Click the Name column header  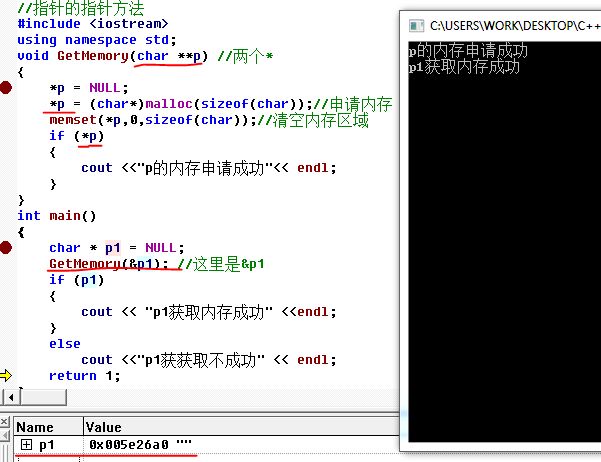pyautogui.click(x=49, y=427)
